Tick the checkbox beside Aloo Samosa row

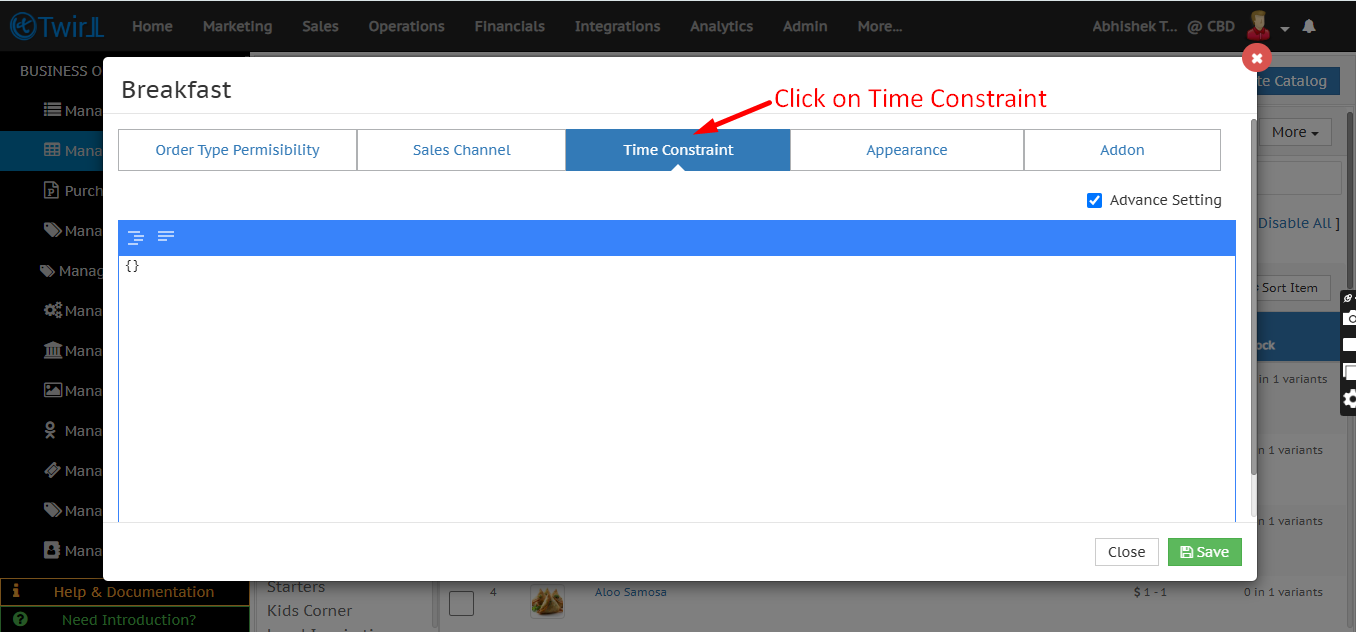point(461,603)
